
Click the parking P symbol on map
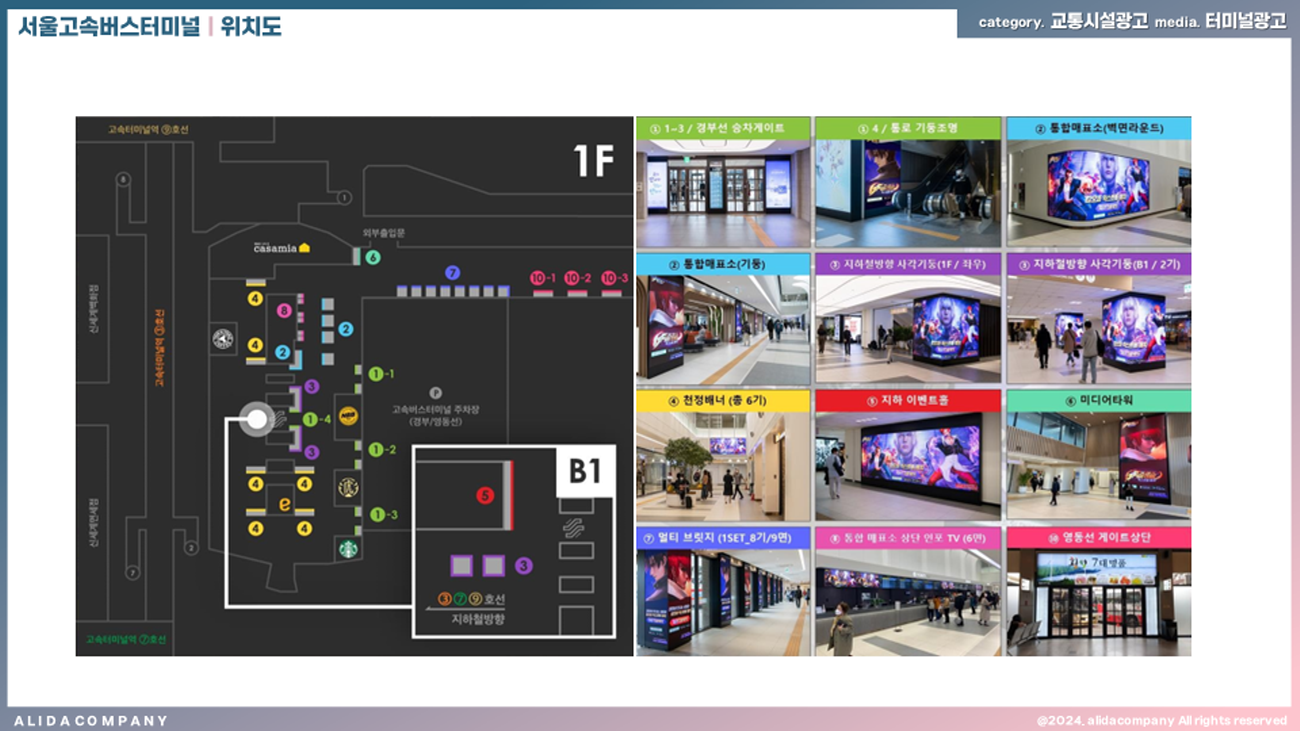point(434,393)
